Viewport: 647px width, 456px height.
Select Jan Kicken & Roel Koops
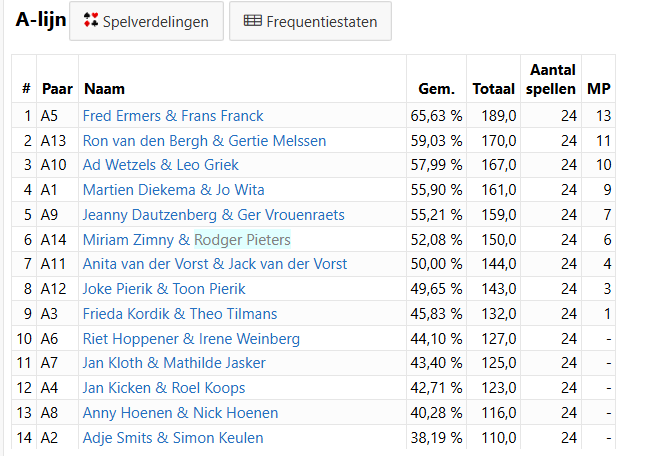click(164, 388)
